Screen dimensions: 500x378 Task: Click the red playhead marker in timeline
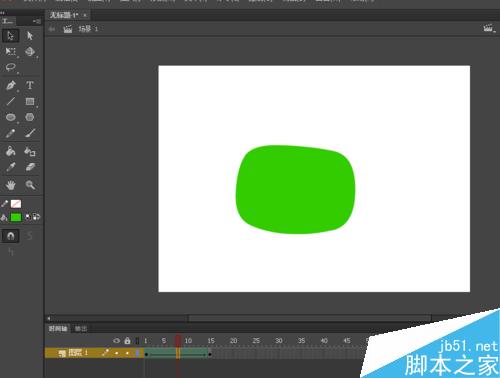pyautogui.click(x=178, y=341)
